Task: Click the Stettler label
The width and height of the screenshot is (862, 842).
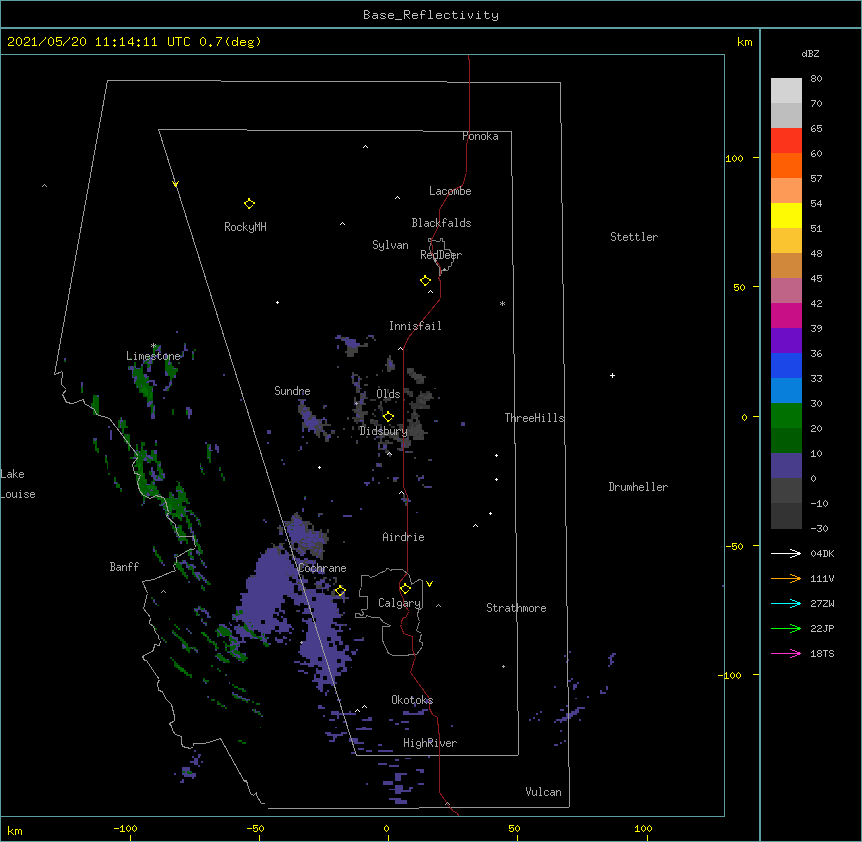Action: 634,237
